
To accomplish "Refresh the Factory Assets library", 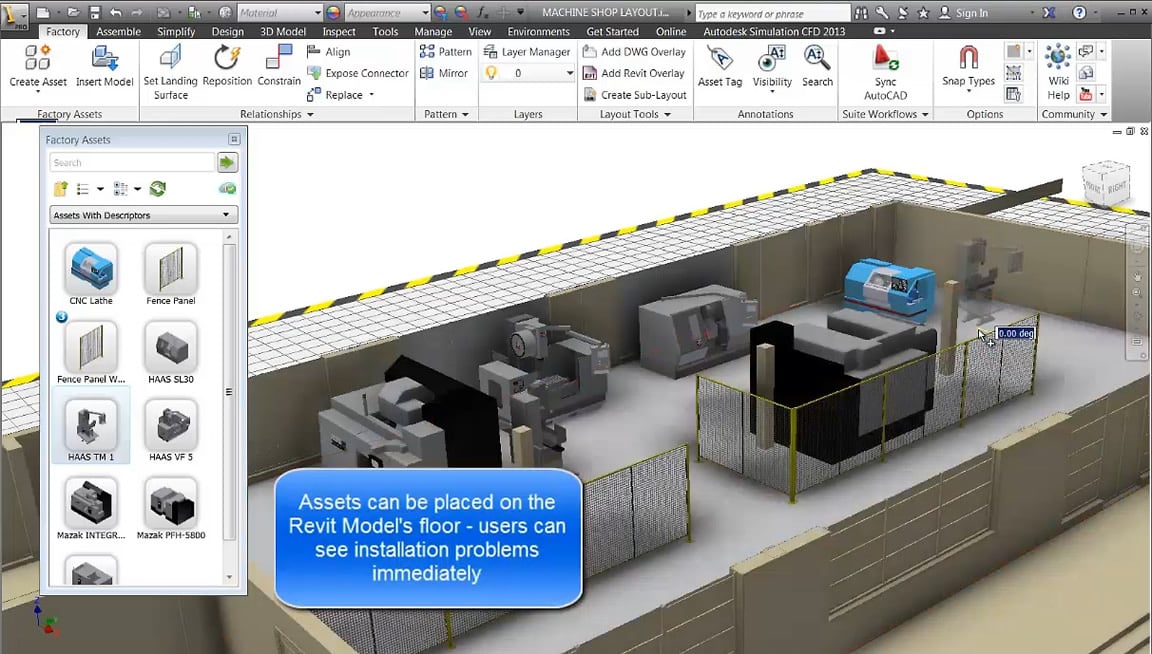I will coord(160,188).
